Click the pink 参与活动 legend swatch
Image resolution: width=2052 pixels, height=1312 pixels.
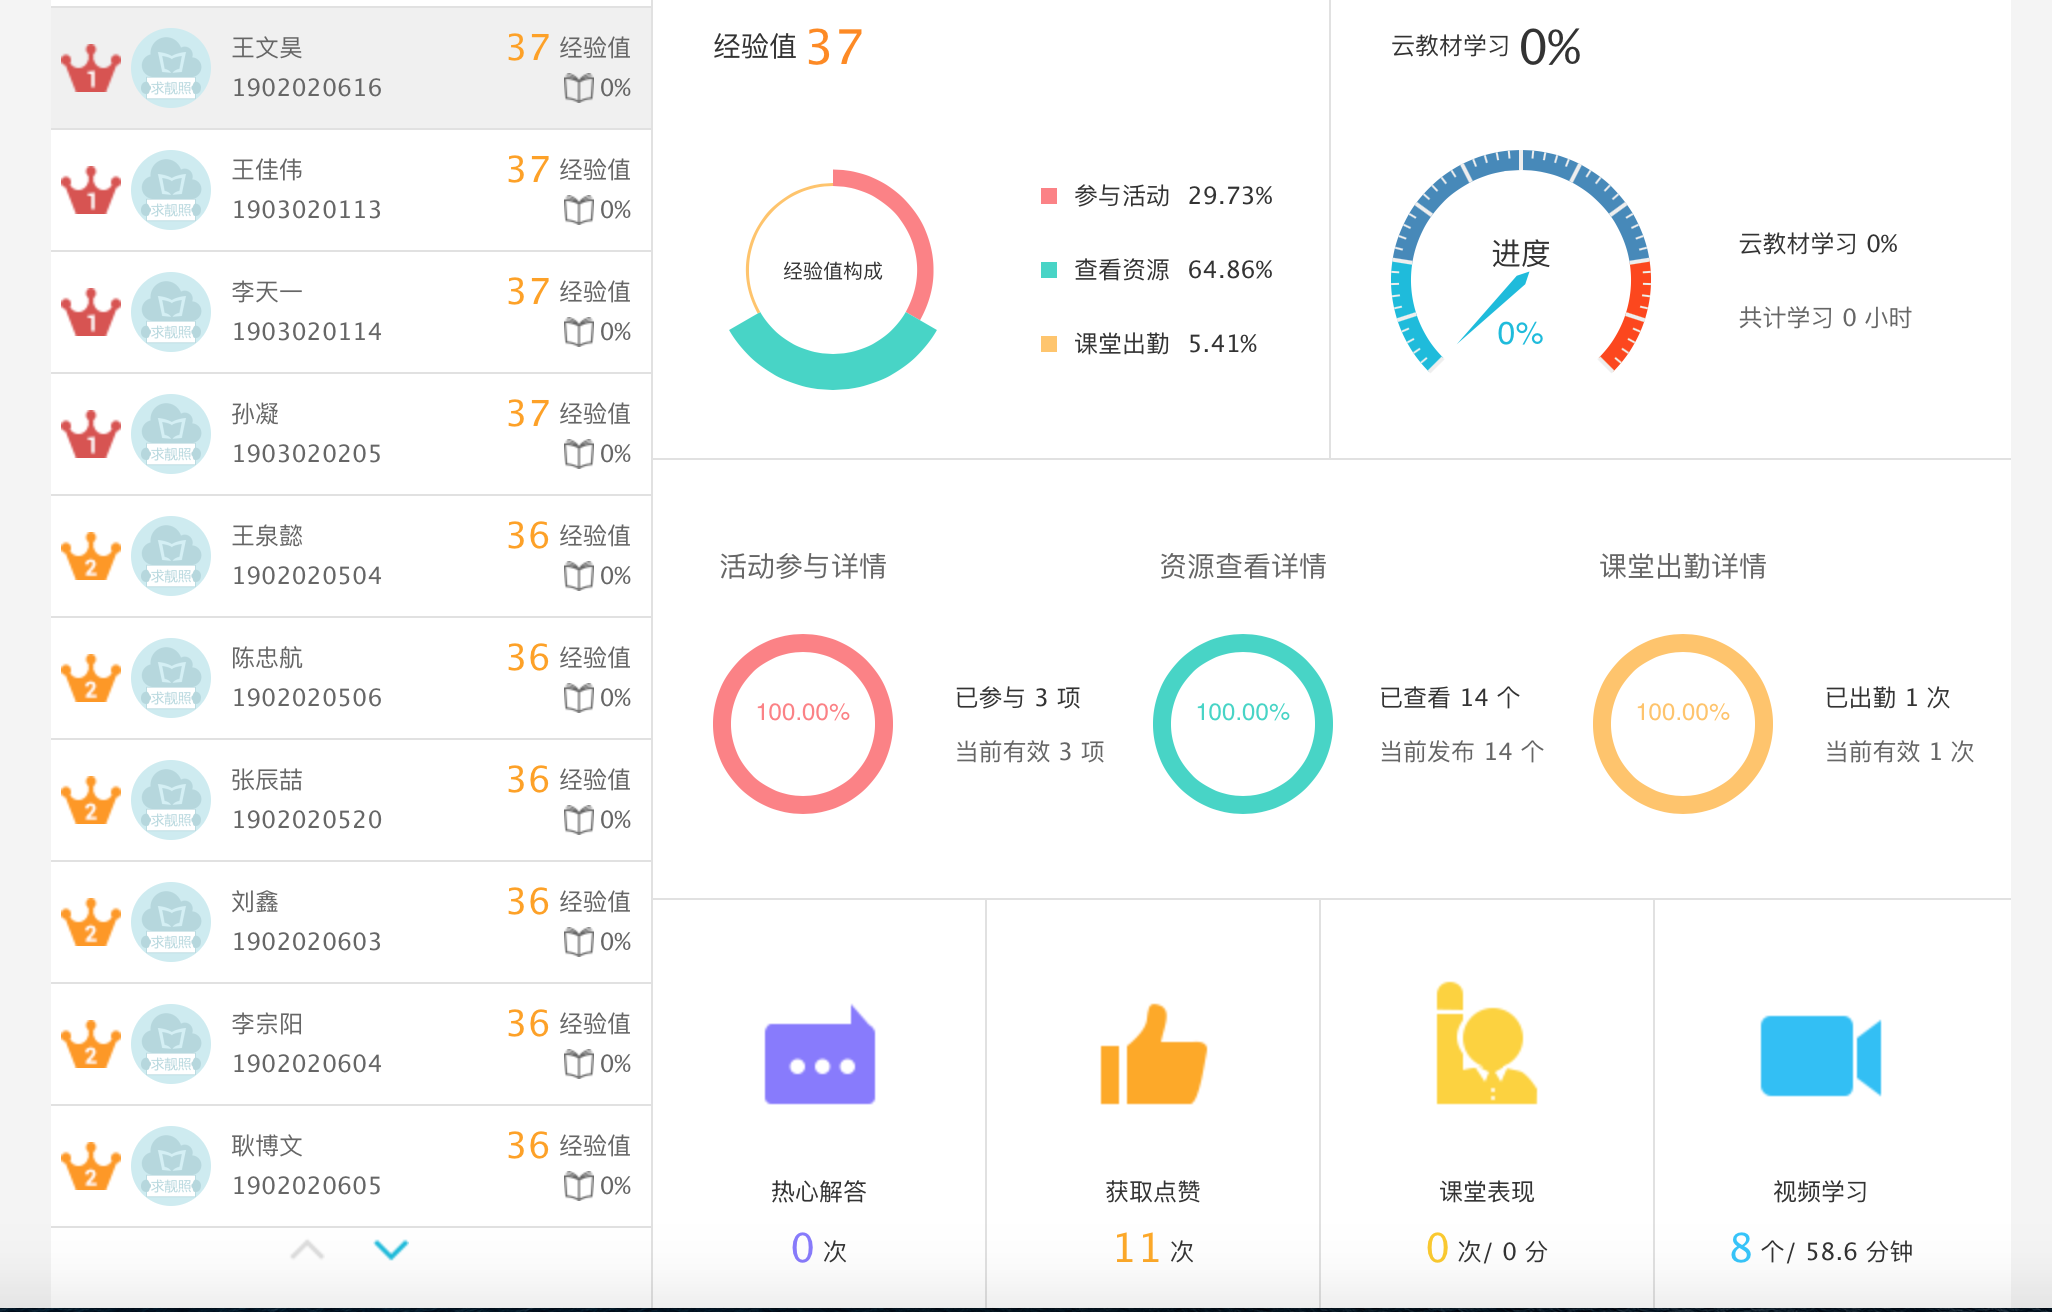1049,196
